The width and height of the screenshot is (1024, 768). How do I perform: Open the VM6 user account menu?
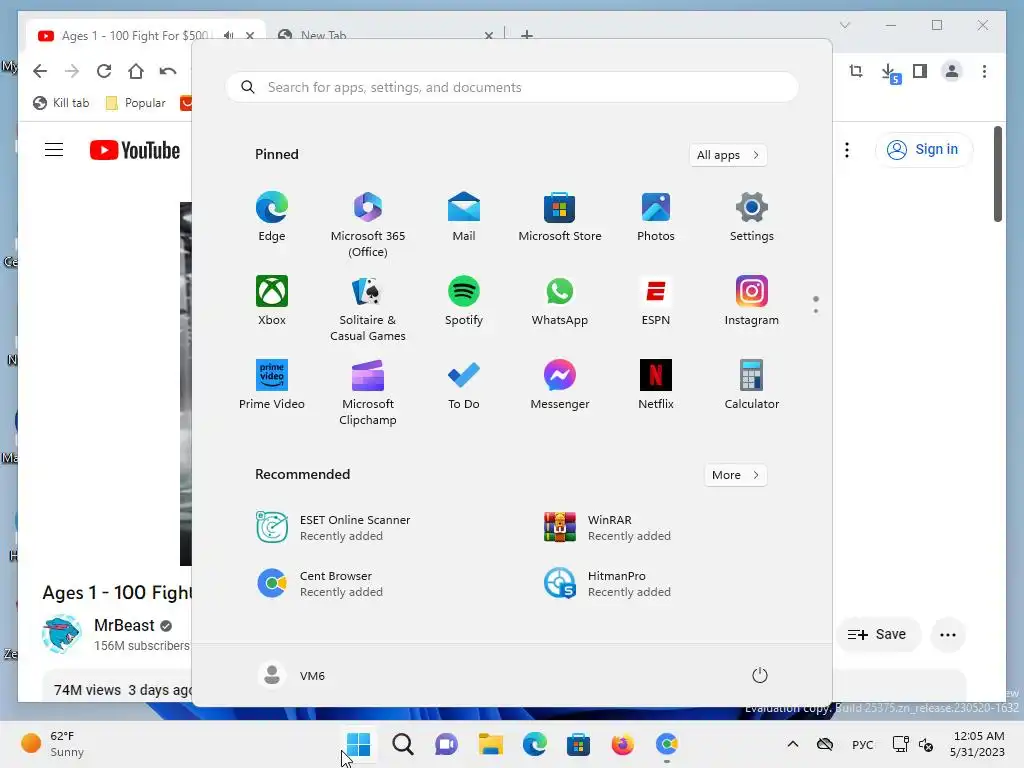tap(291, 675)
